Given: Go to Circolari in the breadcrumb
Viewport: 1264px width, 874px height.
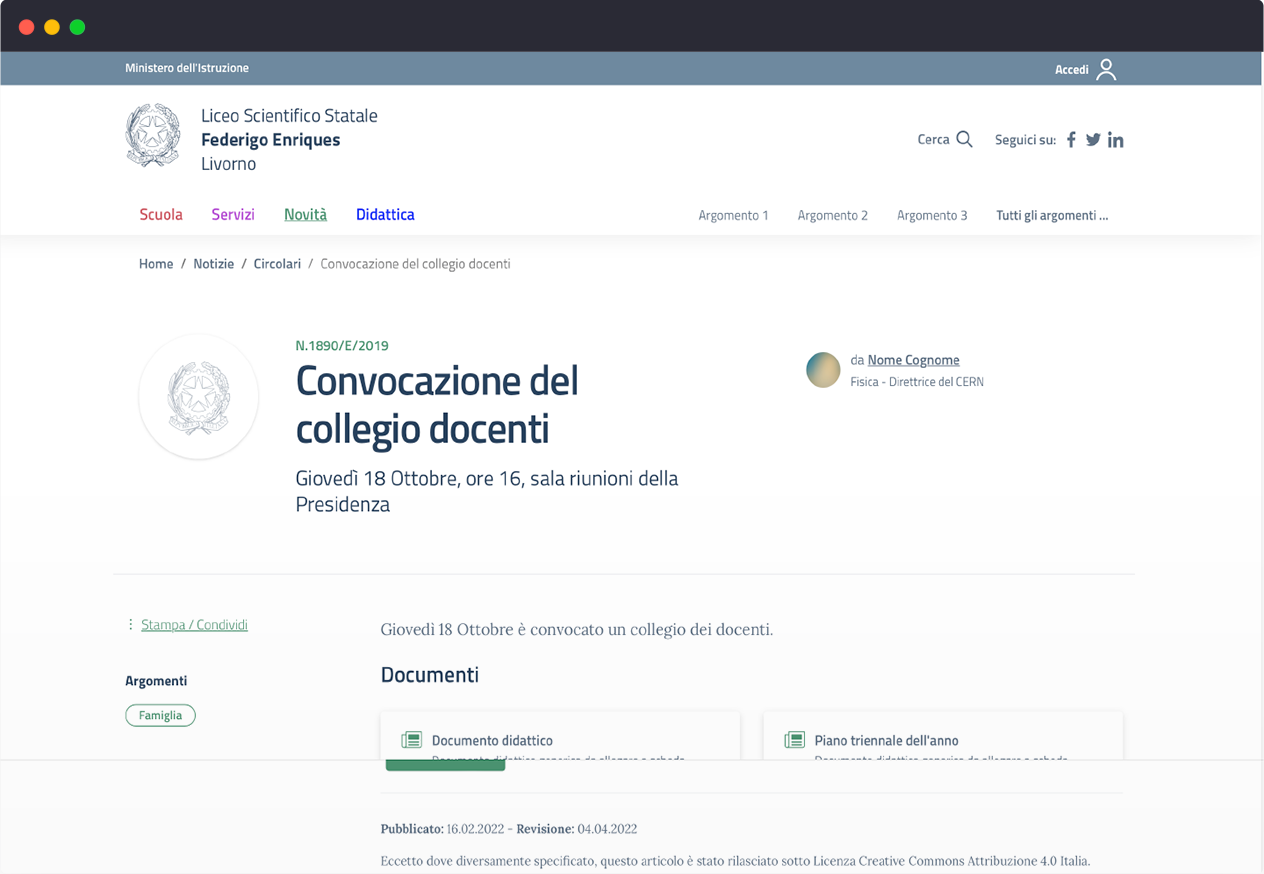Looking at the screenshot, I should click(x=277, y=264).
